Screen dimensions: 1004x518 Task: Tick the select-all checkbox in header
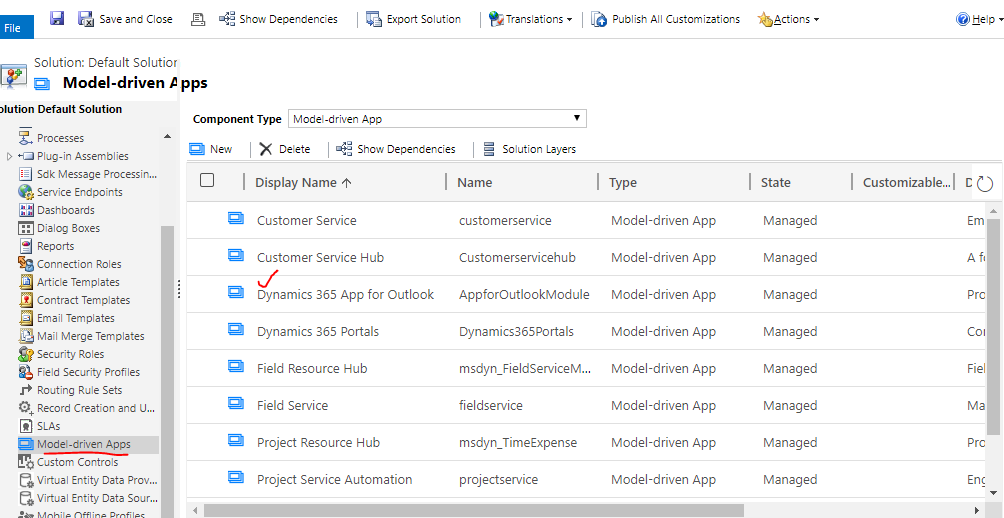pyautogui.click(x=207, y=181)
